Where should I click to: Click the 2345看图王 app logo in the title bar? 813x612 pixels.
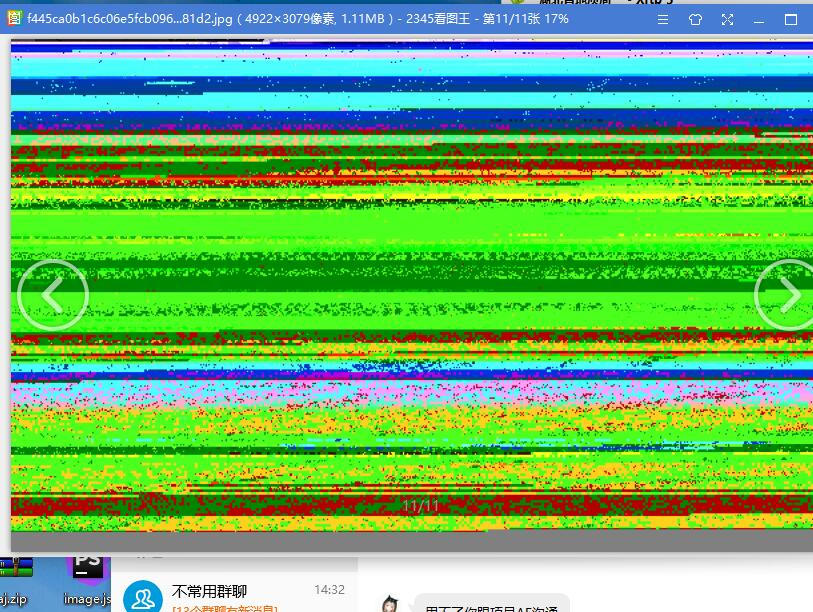point(14,19)
